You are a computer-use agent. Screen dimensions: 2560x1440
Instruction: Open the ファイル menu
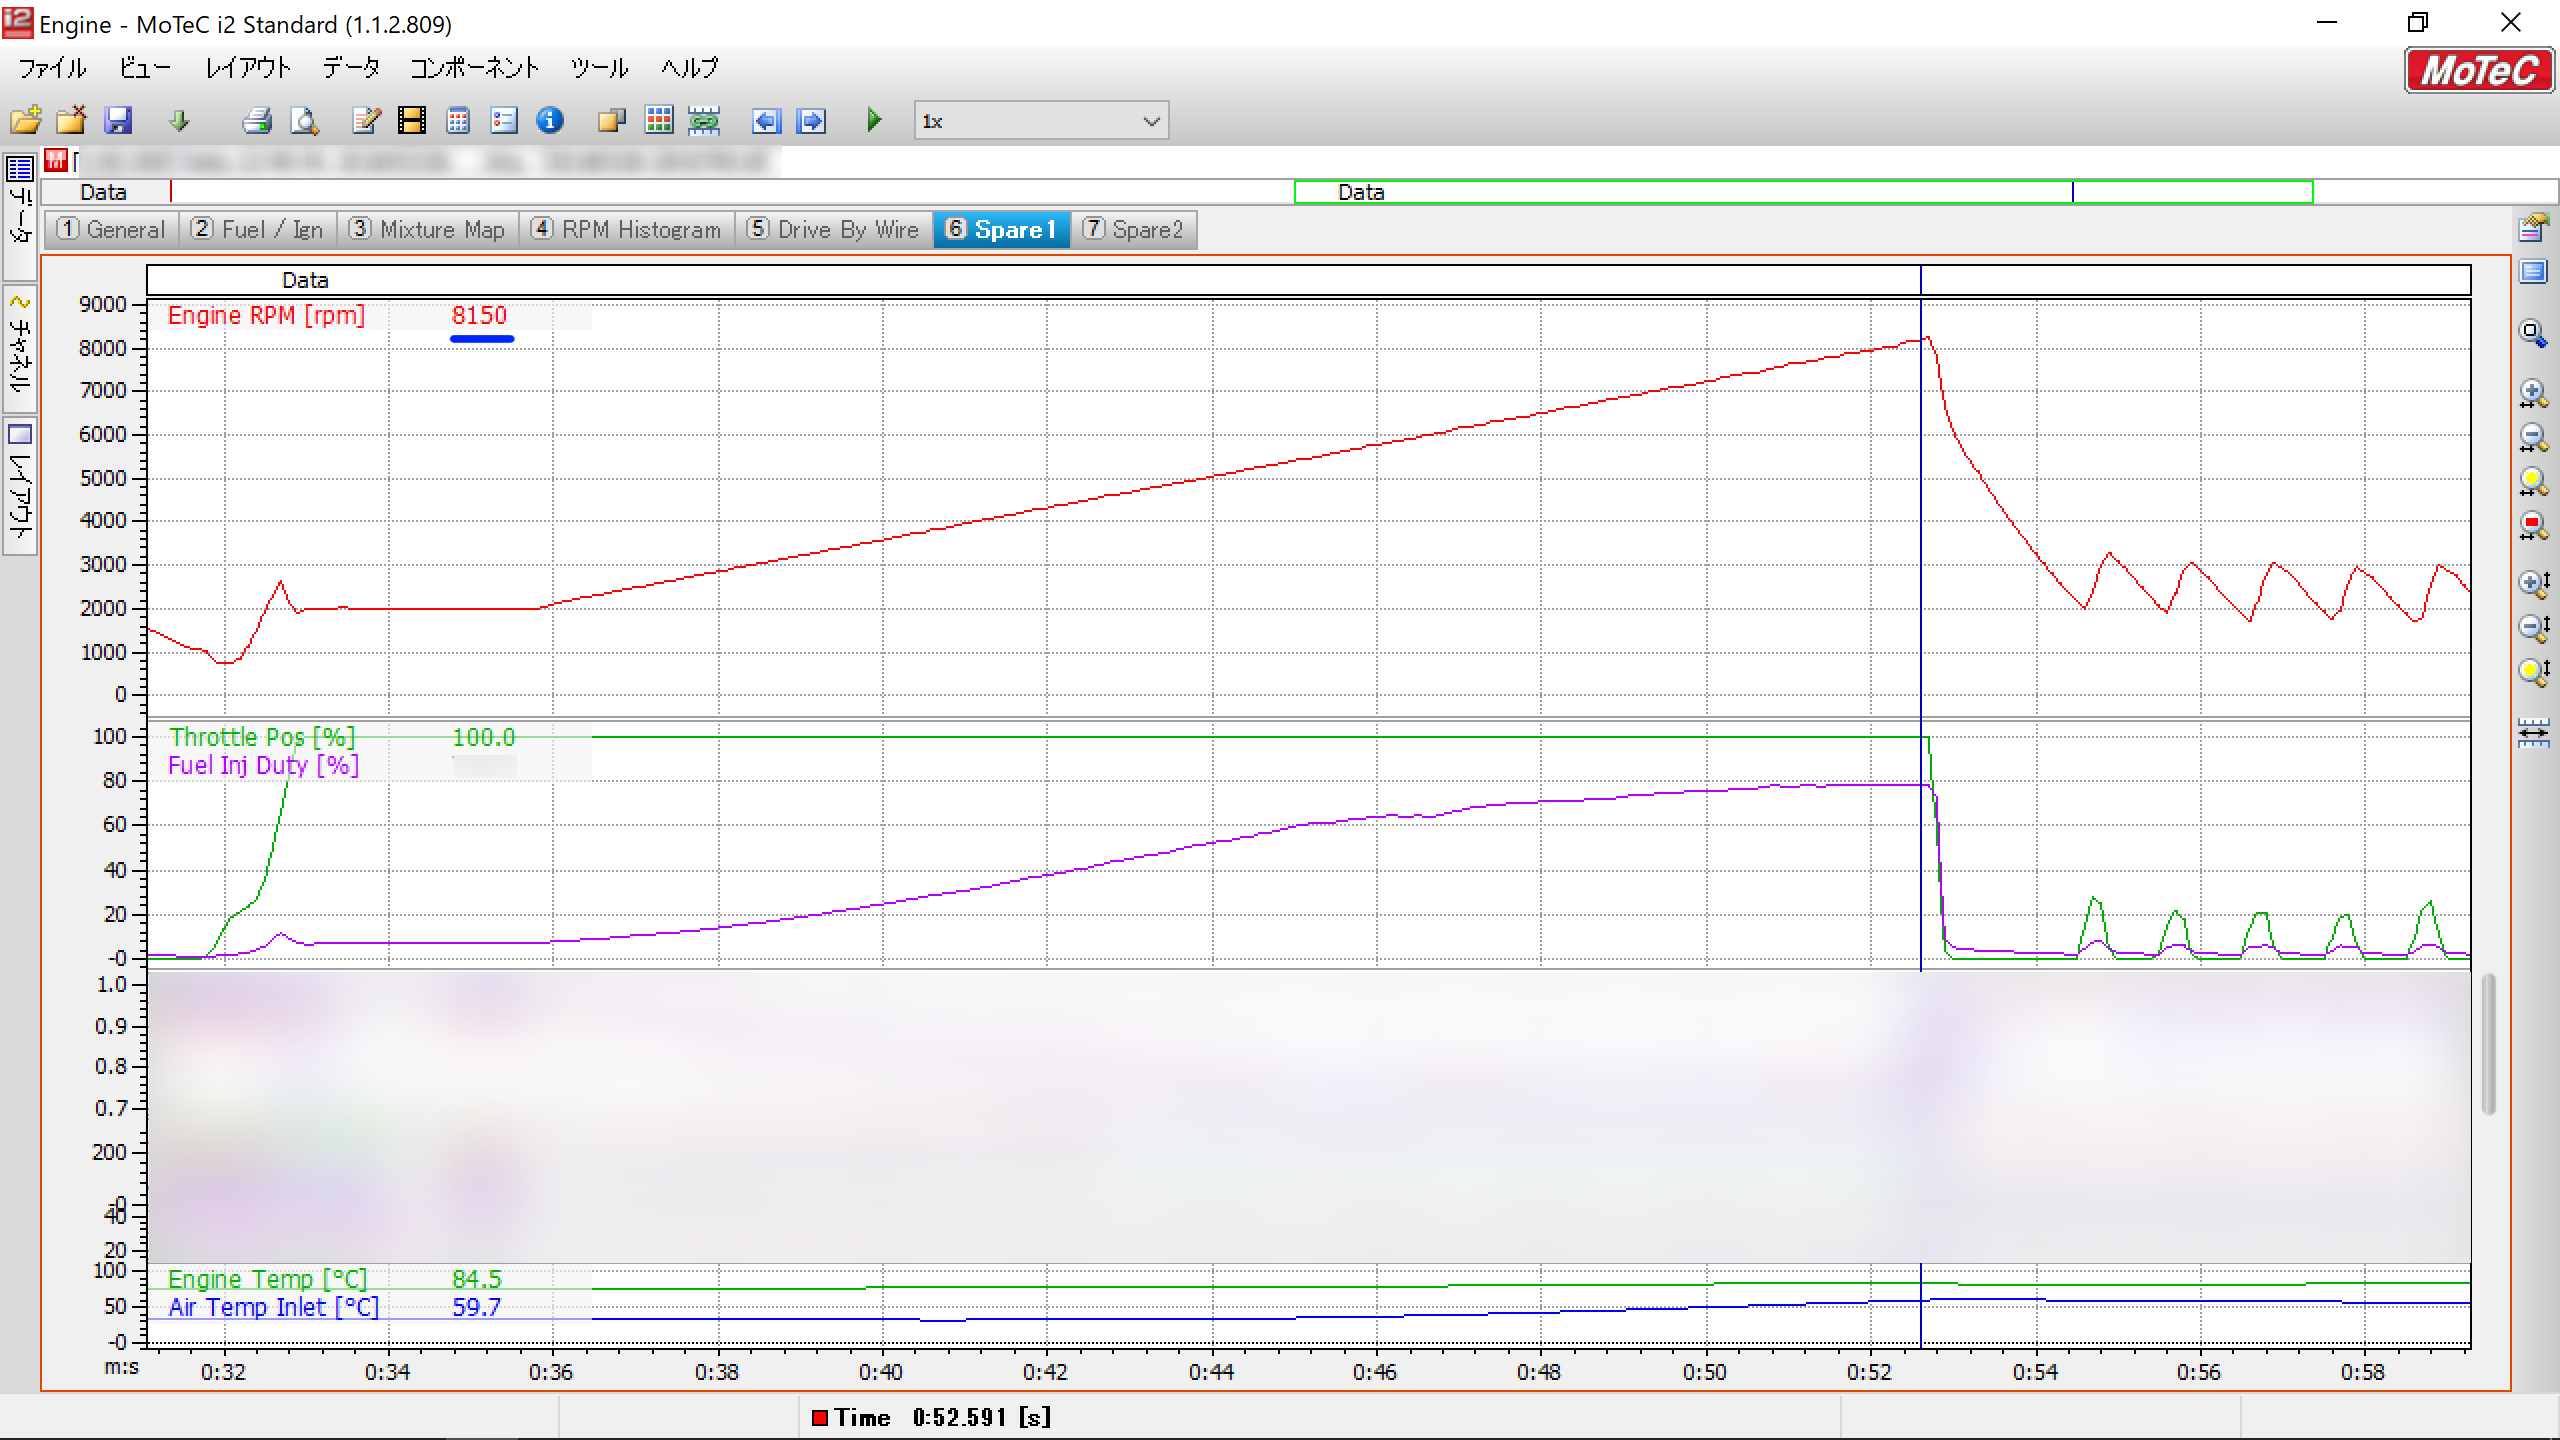(52, 68)
